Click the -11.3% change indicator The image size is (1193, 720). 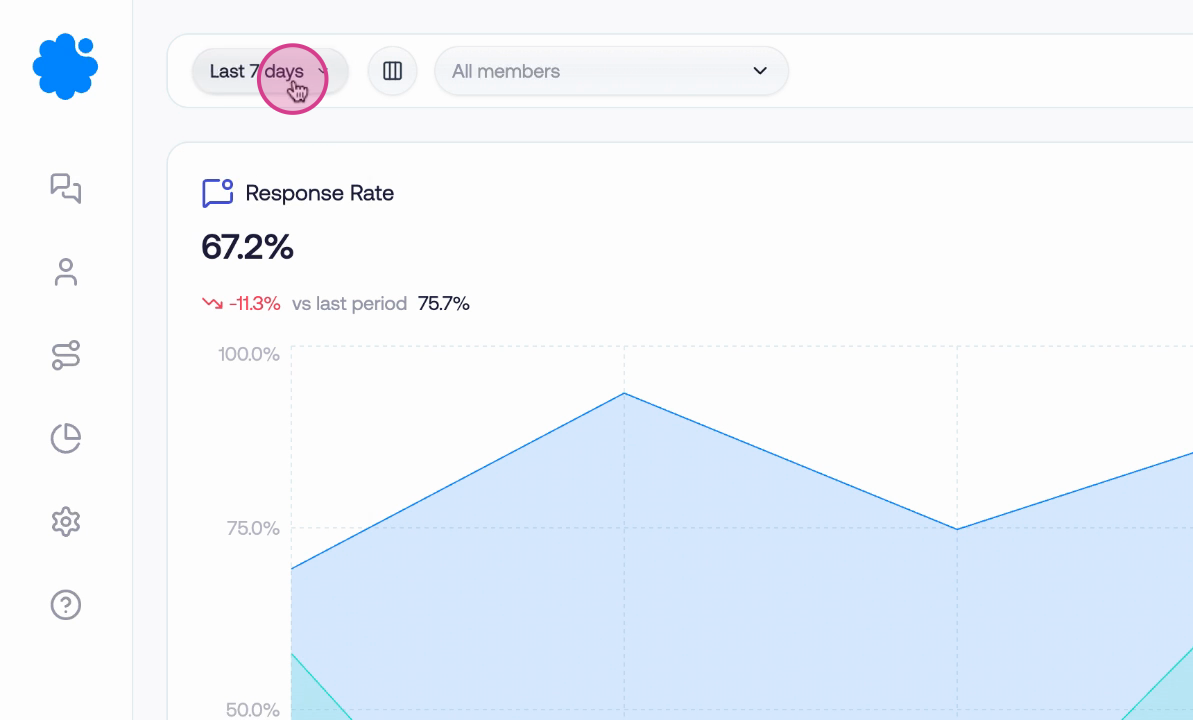[255, 304]
